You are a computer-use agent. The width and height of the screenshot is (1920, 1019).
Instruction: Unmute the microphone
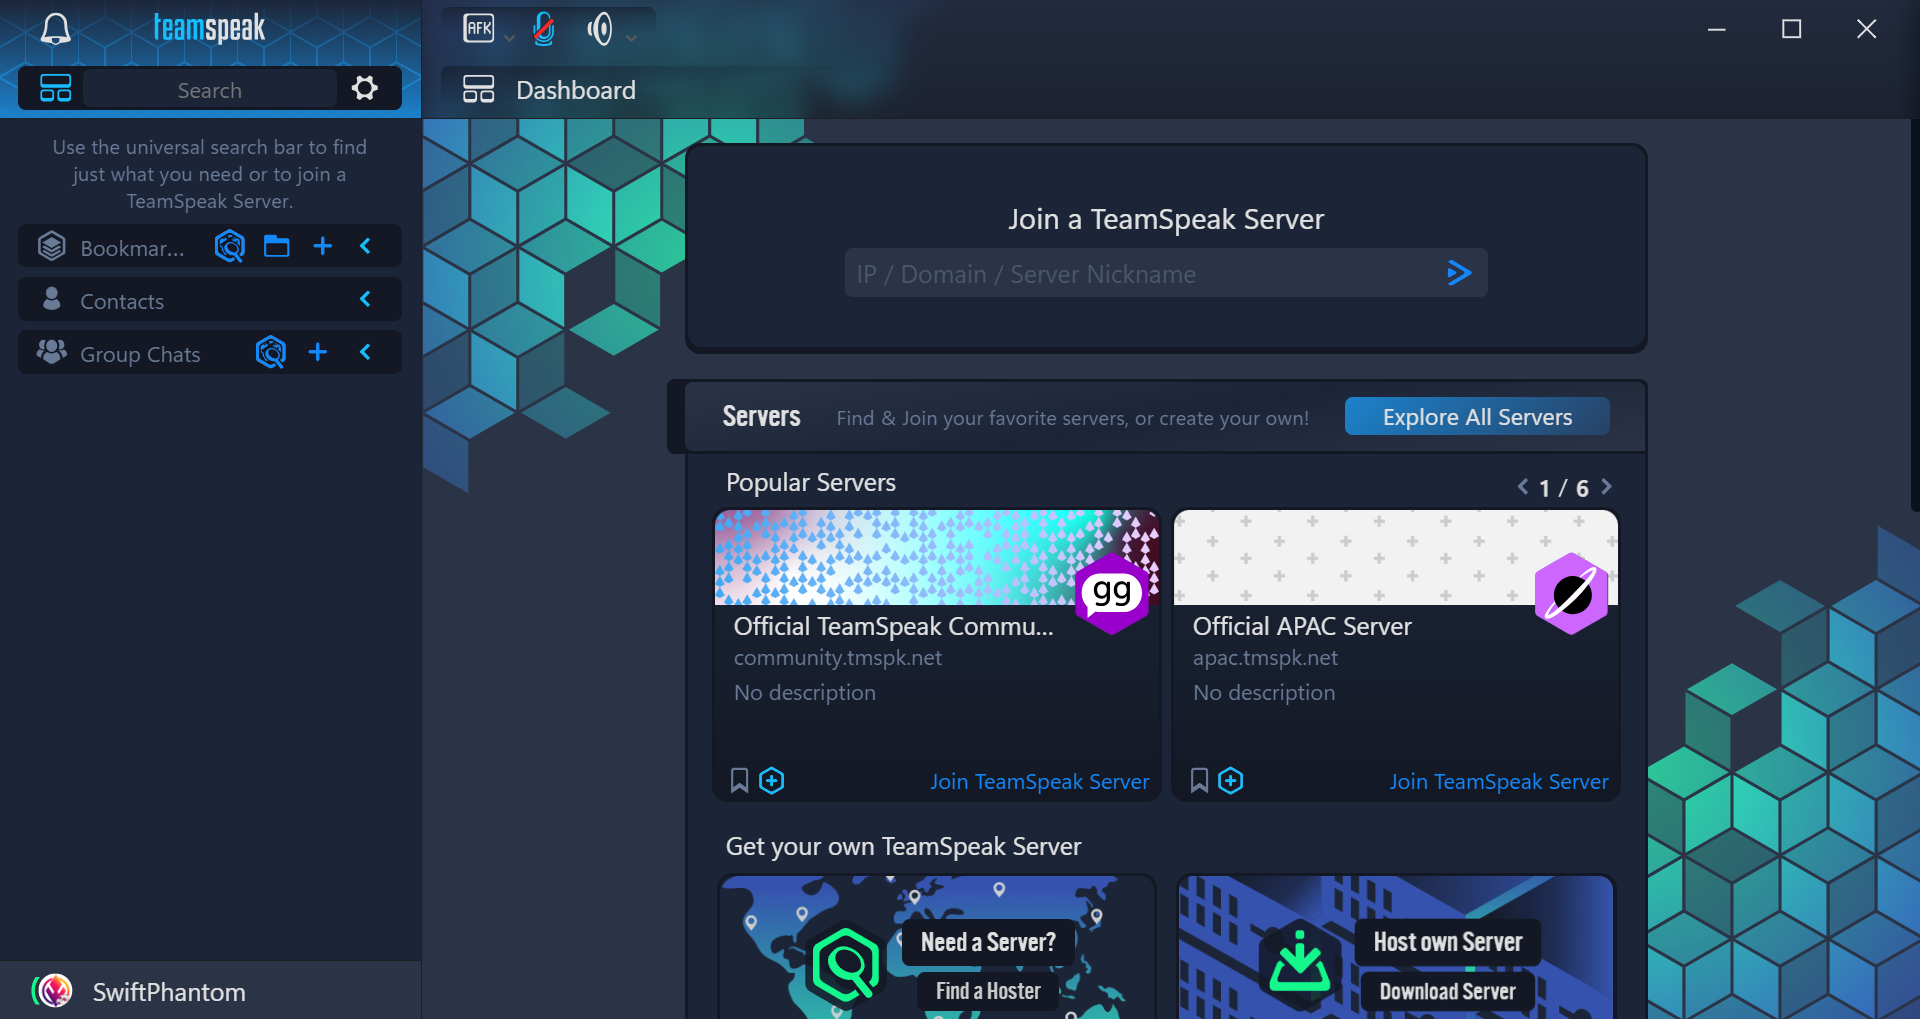point(543,29)
